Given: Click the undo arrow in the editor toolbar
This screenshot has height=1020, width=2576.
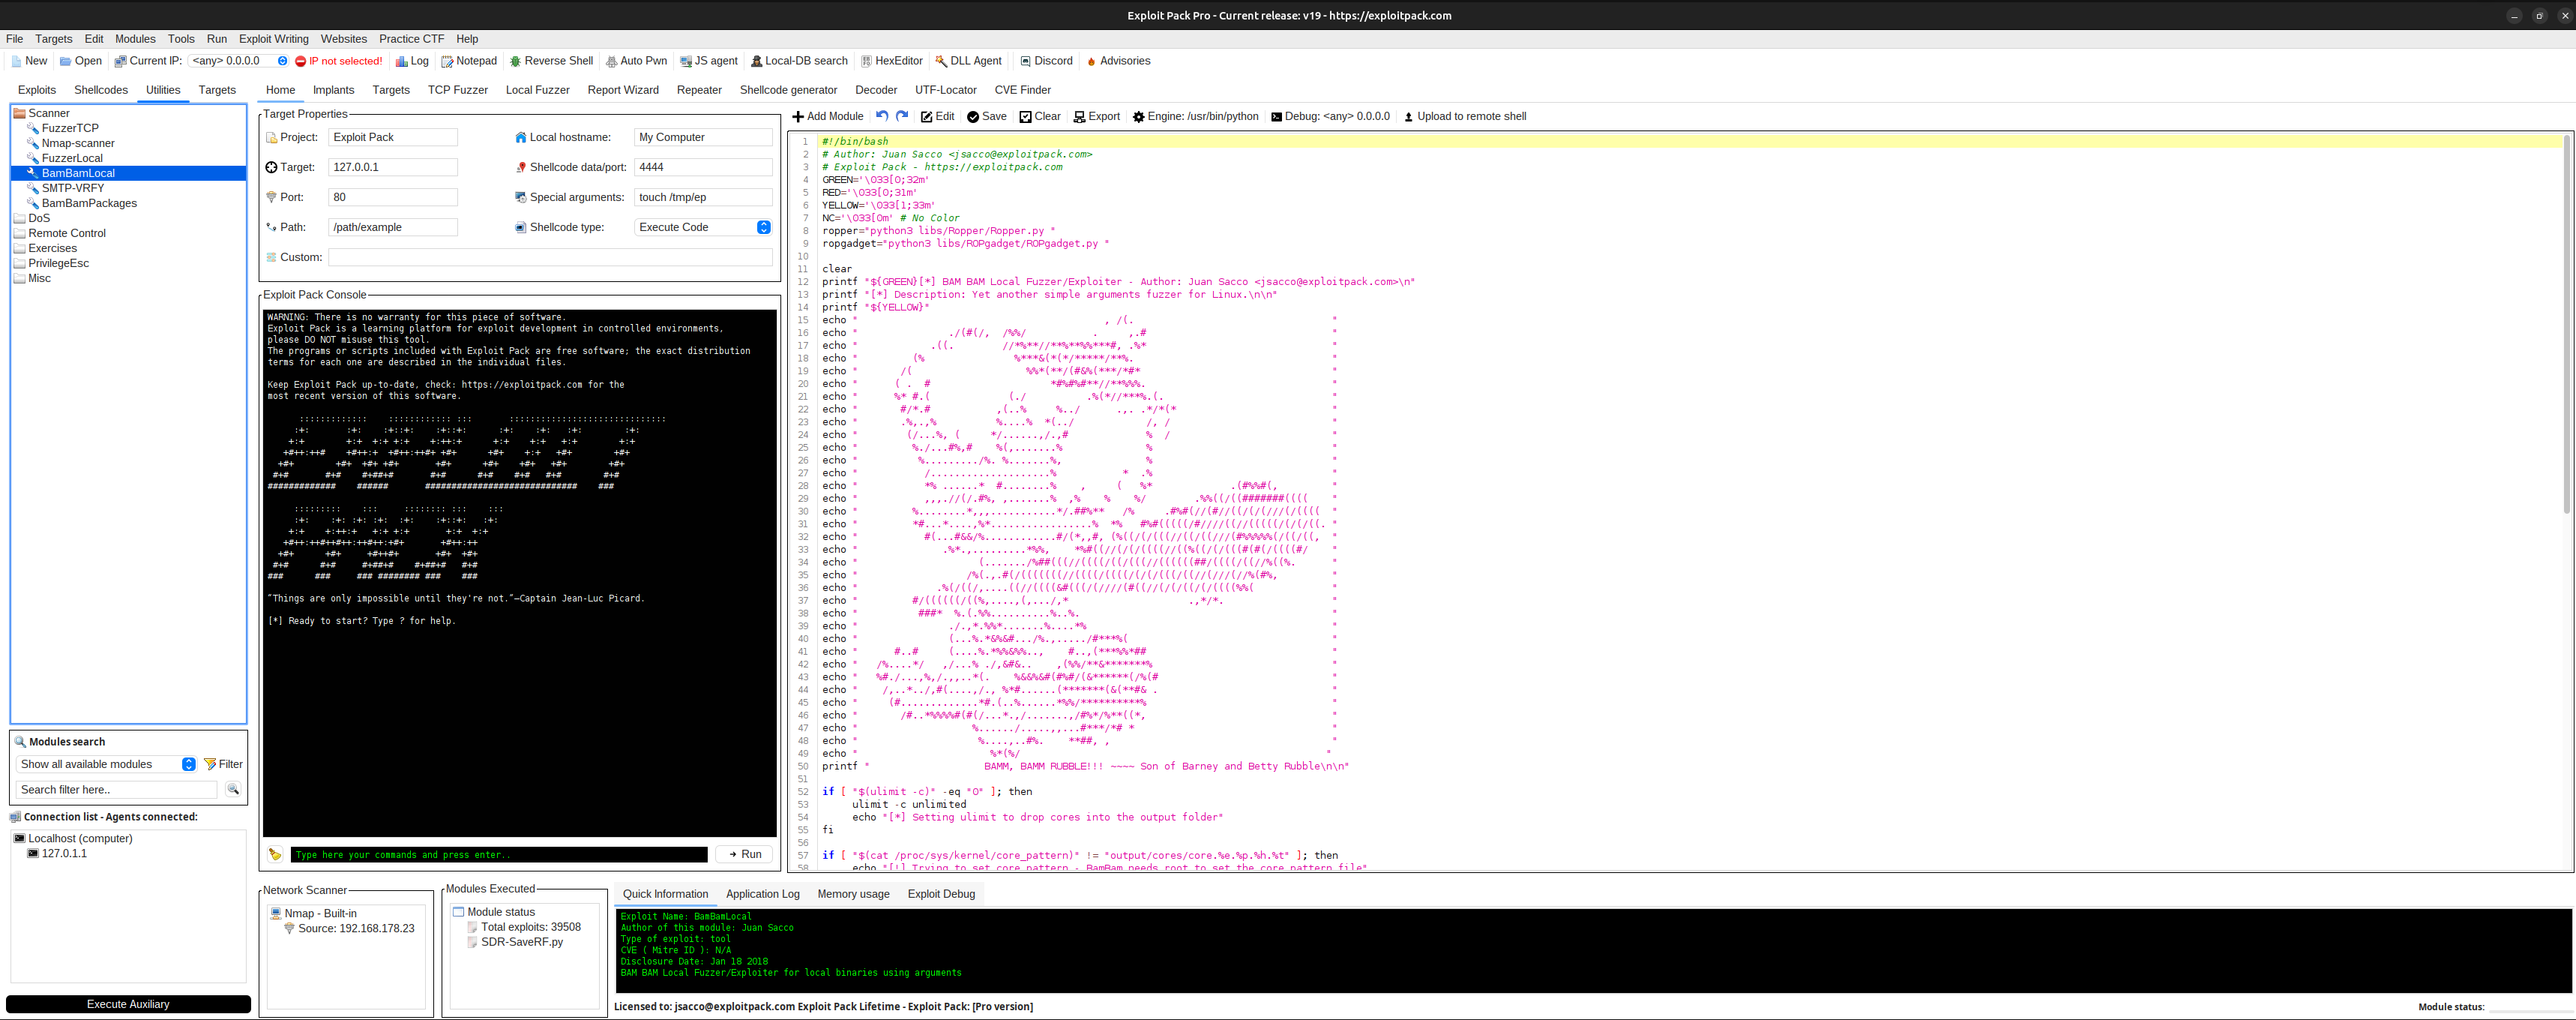Looking at the screenshot, I should (x=882, y=116).
